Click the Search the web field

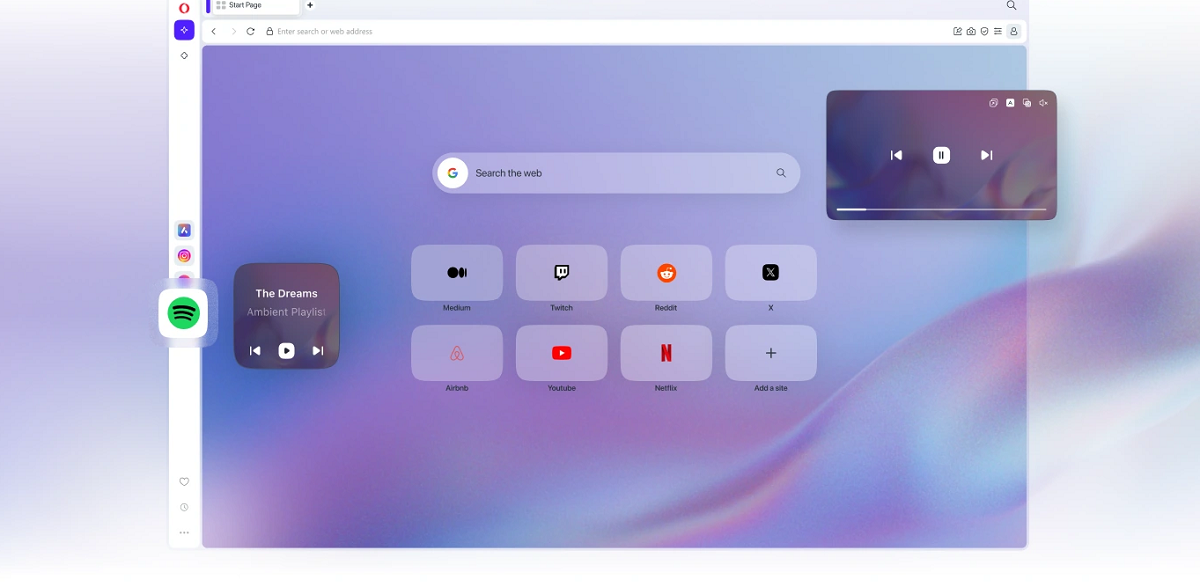coord(615,173)
